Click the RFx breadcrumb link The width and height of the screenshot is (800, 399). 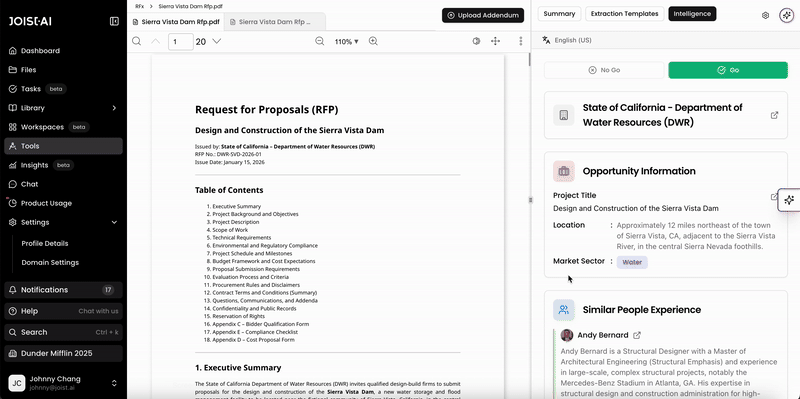[139, 6]
